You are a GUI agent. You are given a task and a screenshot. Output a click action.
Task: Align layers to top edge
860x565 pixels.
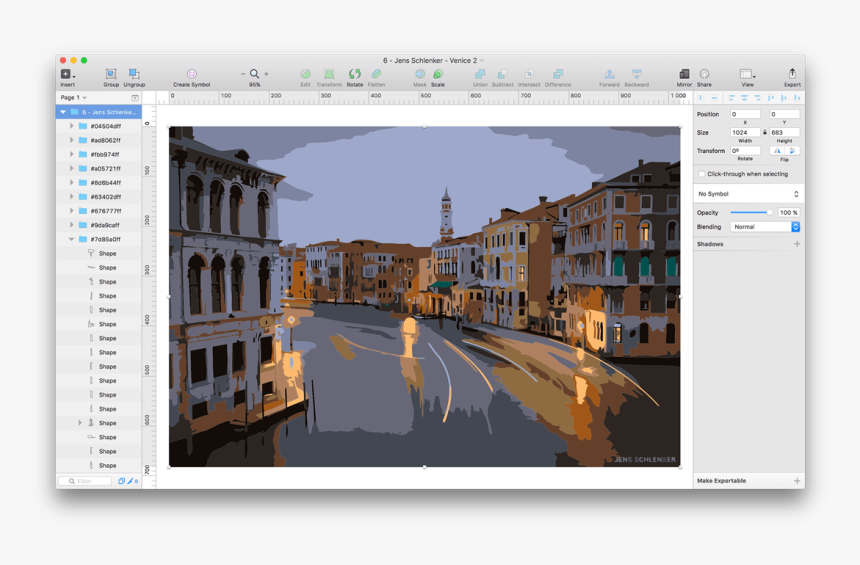point(771,98)
